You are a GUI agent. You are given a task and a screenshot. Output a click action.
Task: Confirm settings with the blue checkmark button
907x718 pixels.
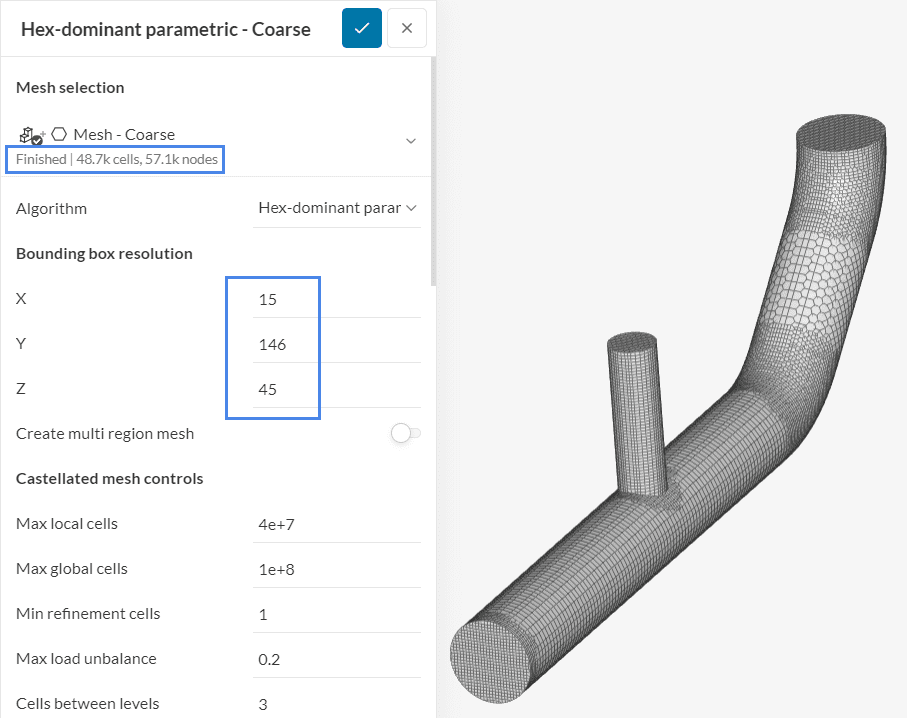(x=361, y=28)
